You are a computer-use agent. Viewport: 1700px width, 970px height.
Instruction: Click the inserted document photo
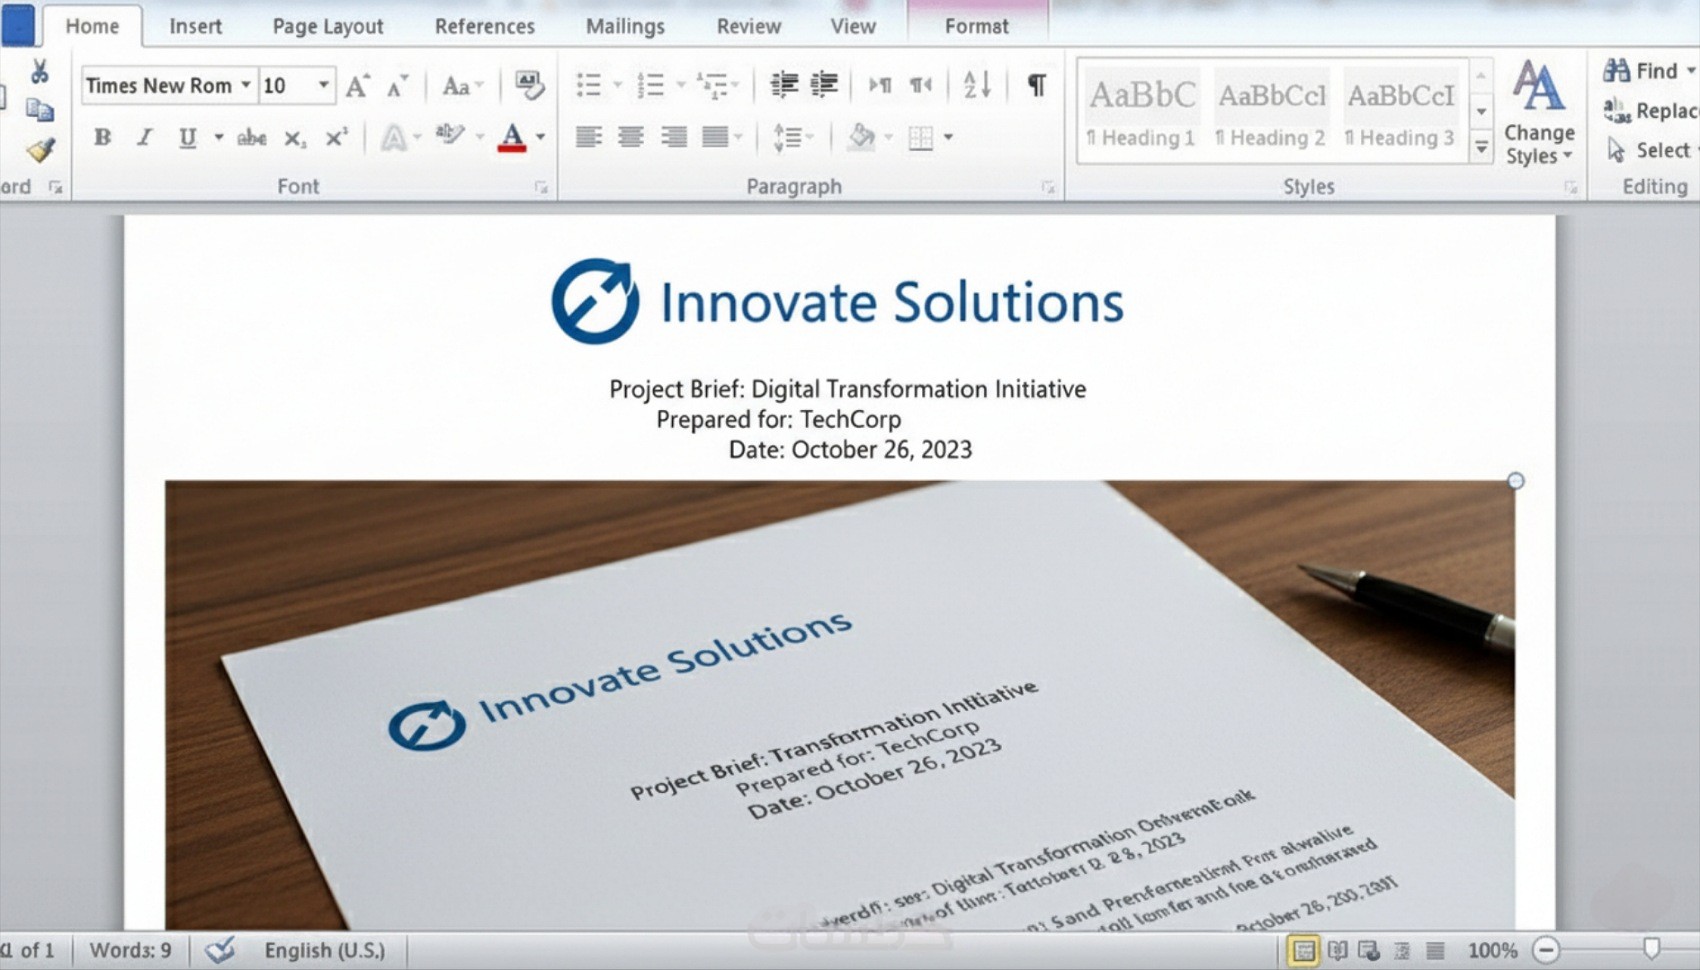coord(839,705)
